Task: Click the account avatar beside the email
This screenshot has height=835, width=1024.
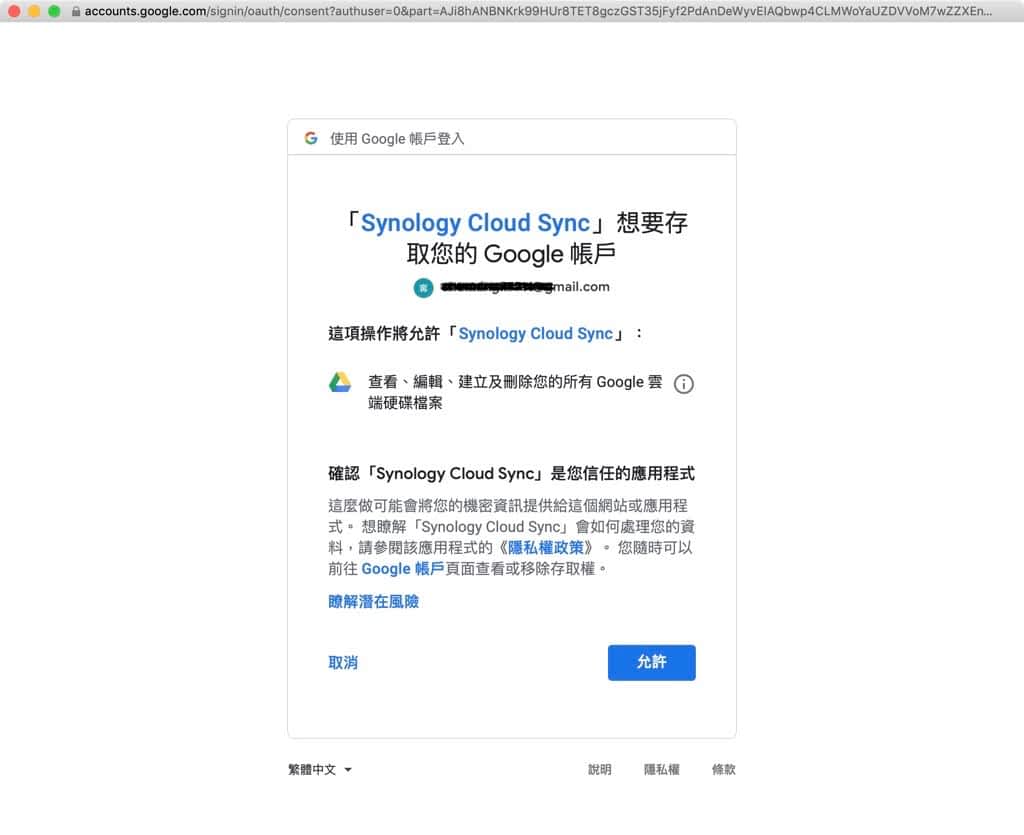Action: [423, 287]
